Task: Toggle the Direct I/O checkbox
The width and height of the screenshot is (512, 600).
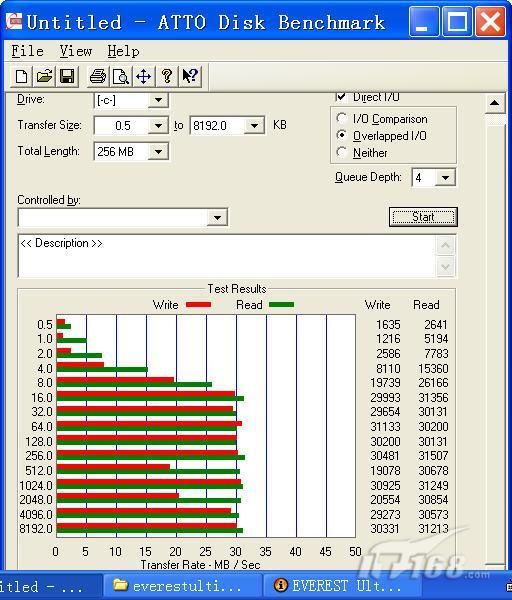Action: [341, 96]
